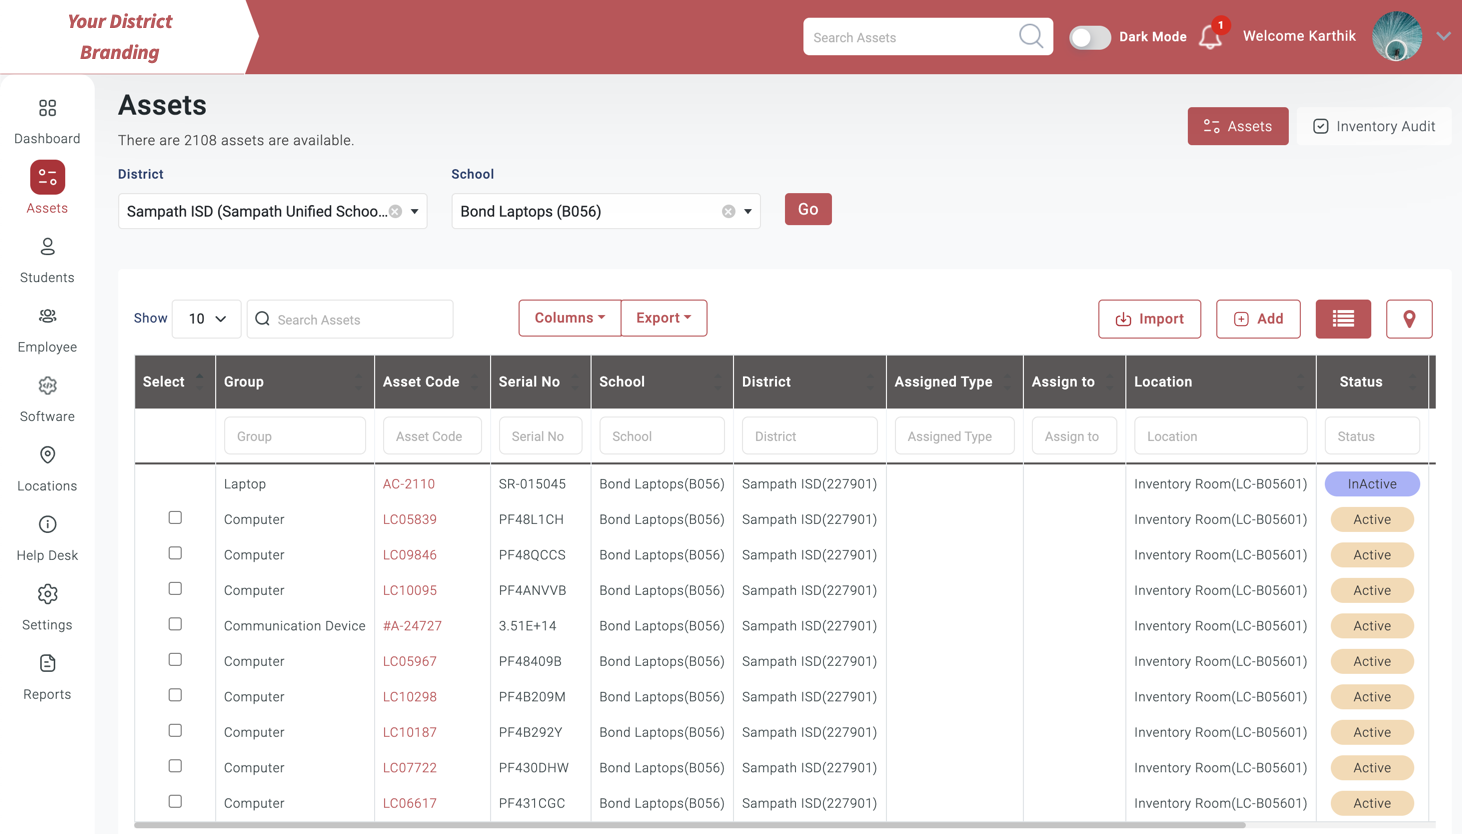The width and height of the screenshot is (1462, 834).
Task: Go to Students in the sidebar
Action: pos(47,247)
